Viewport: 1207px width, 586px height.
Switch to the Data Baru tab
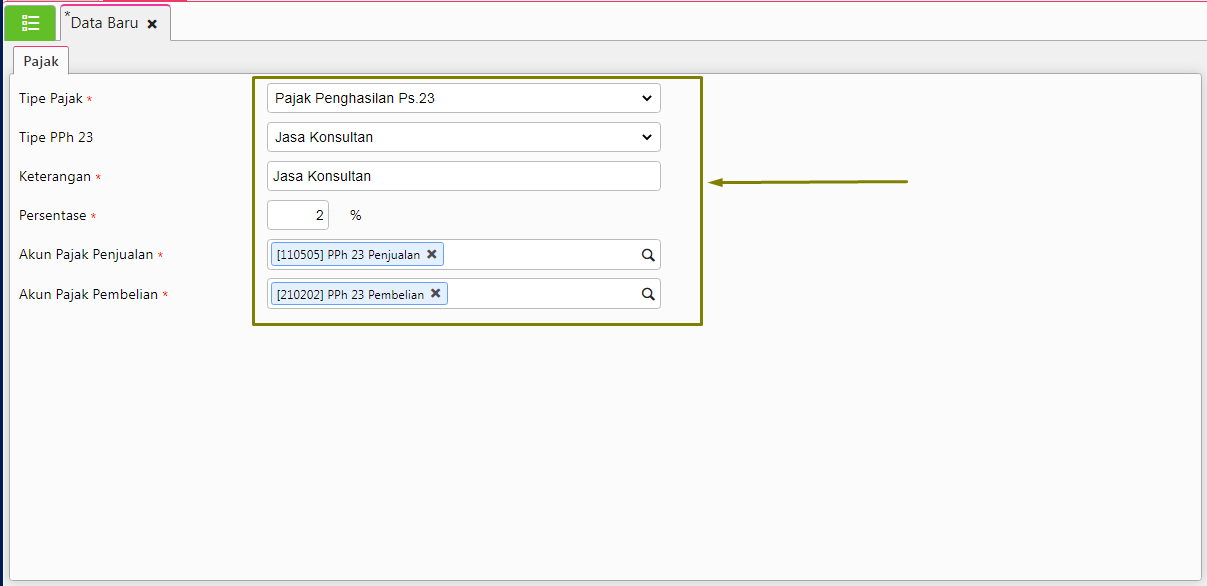coord(104,23)
